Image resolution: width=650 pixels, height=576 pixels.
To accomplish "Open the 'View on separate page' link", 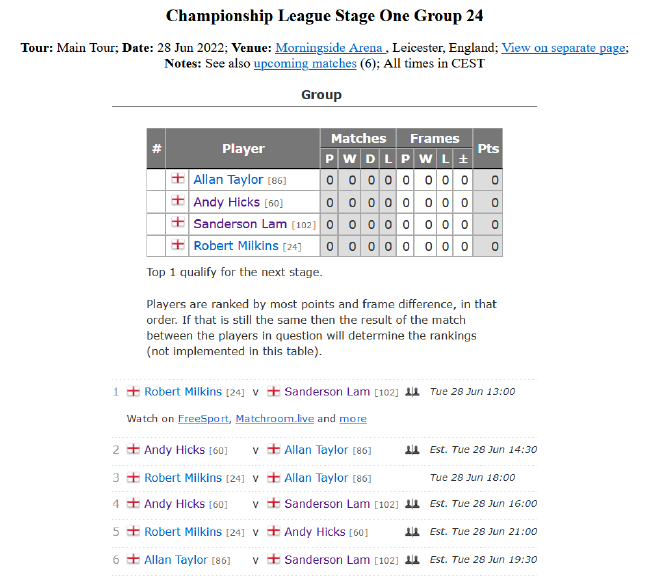I will click(563, 48).
